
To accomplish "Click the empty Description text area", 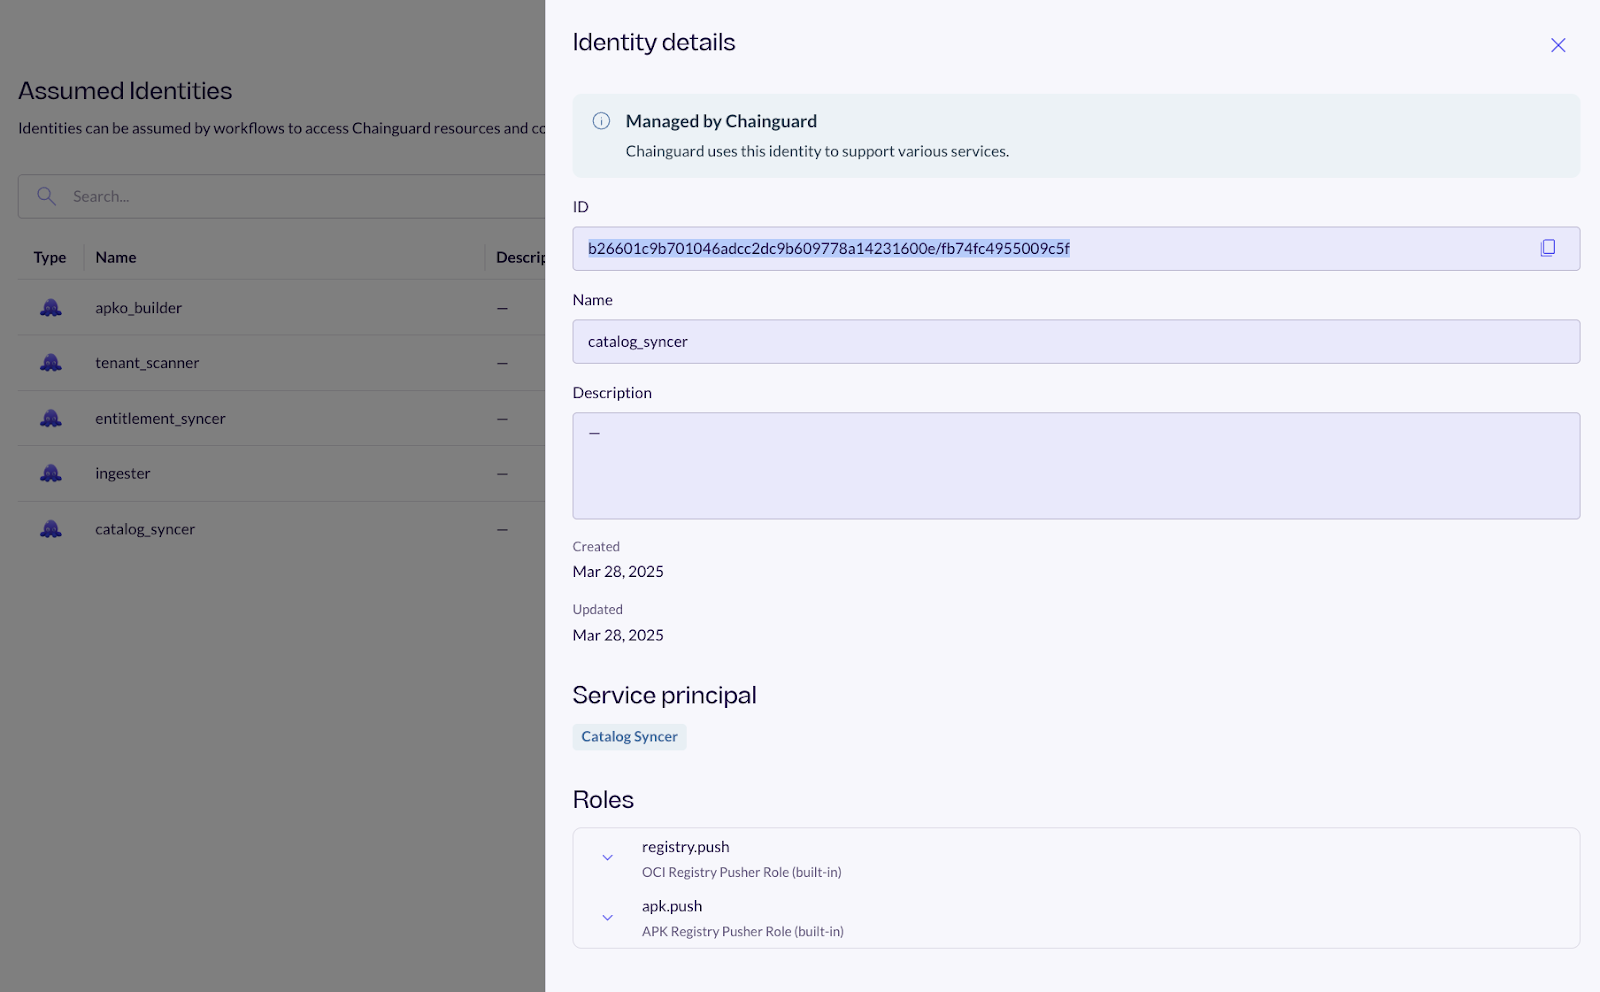I will tap(1000, 465).
